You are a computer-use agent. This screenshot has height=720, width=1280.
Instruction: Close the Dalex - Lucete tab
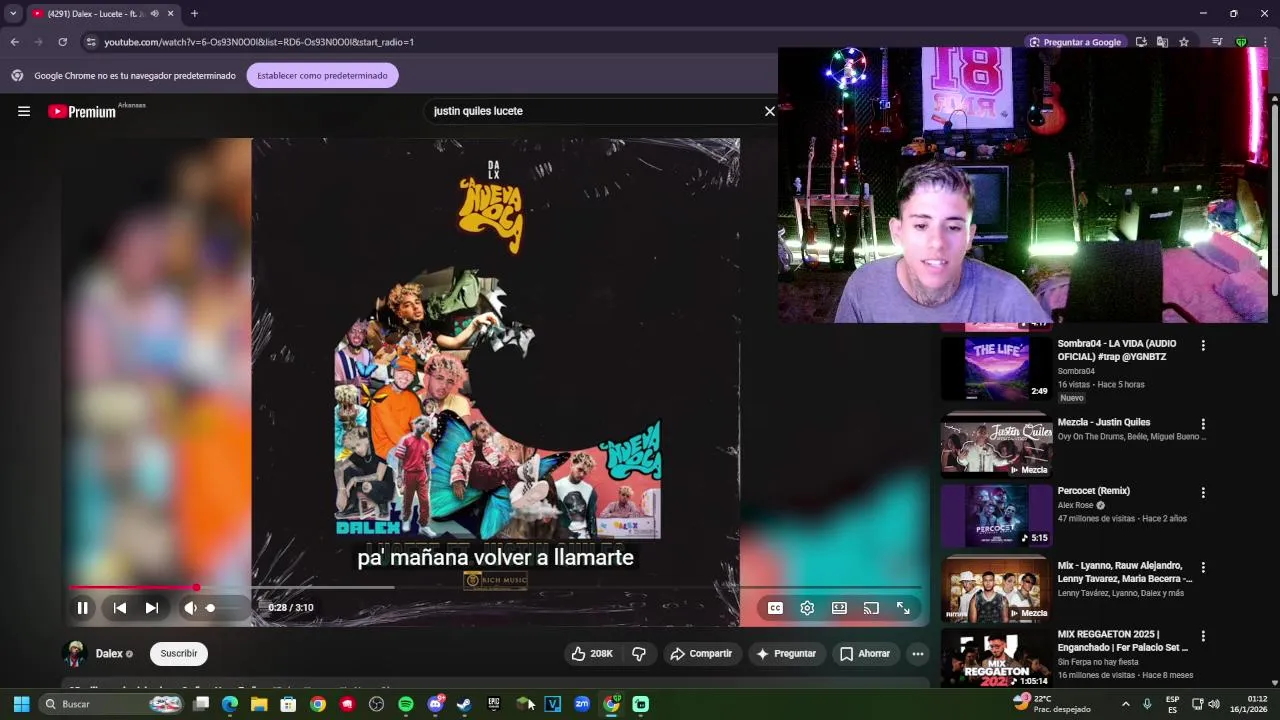(170, 14)
